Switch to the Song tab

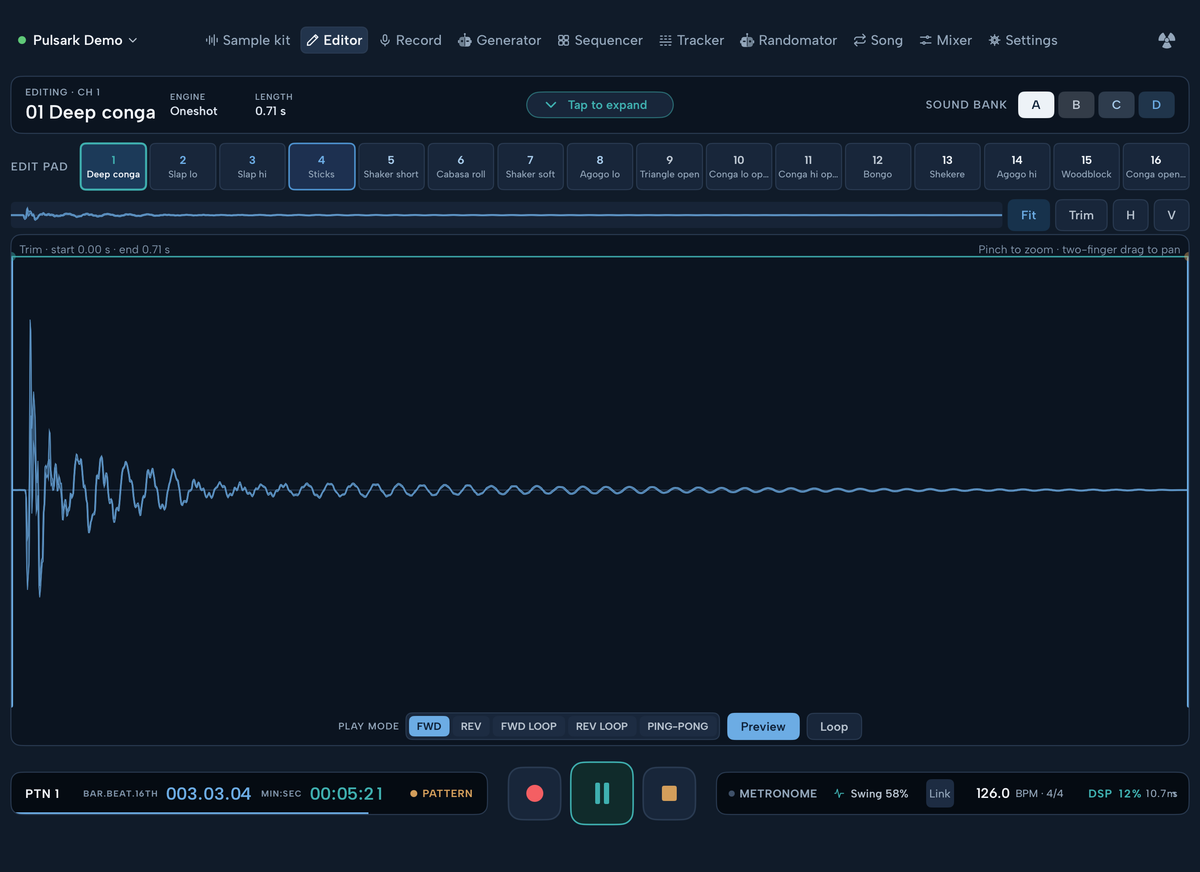point(878,40)
